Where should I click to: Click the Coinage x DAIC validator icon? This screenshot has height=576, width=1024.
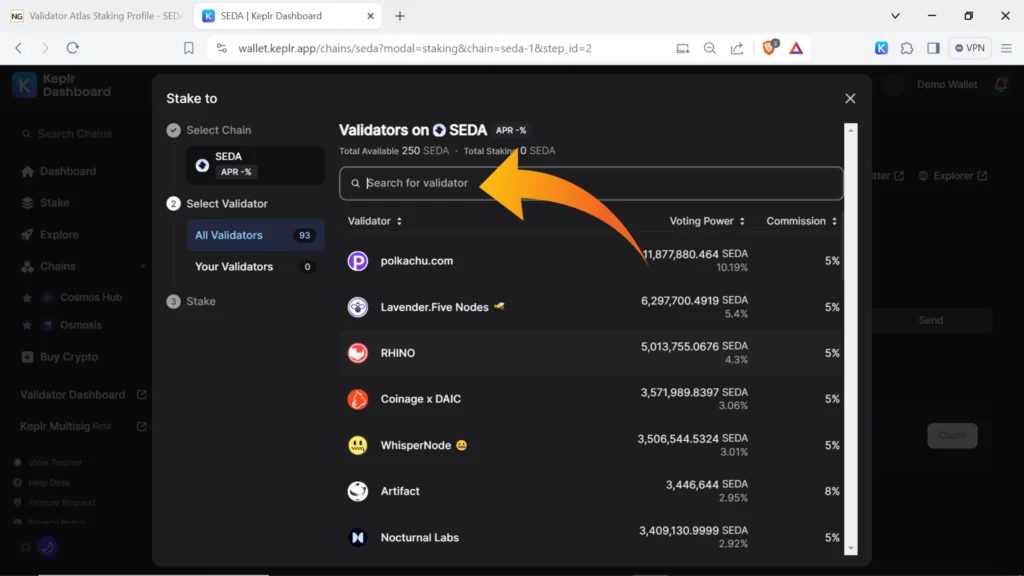(358, 399)
